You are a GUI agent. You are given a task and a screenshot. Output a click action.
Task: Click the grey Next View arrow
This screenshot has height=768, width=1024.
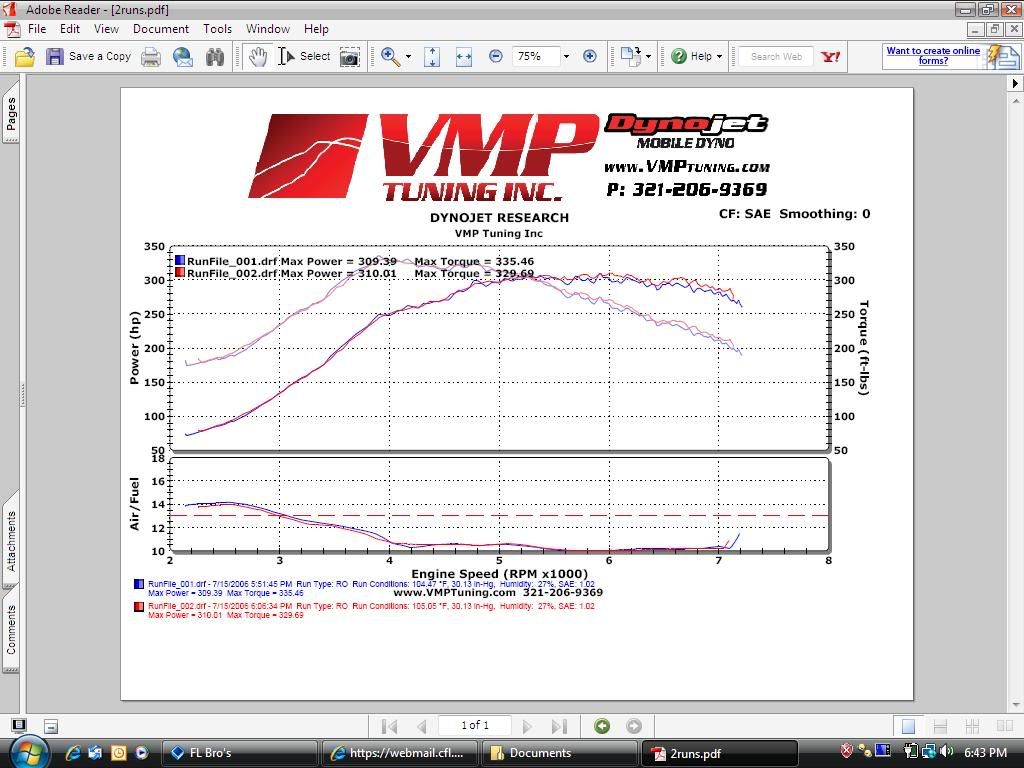coord(633,726)
